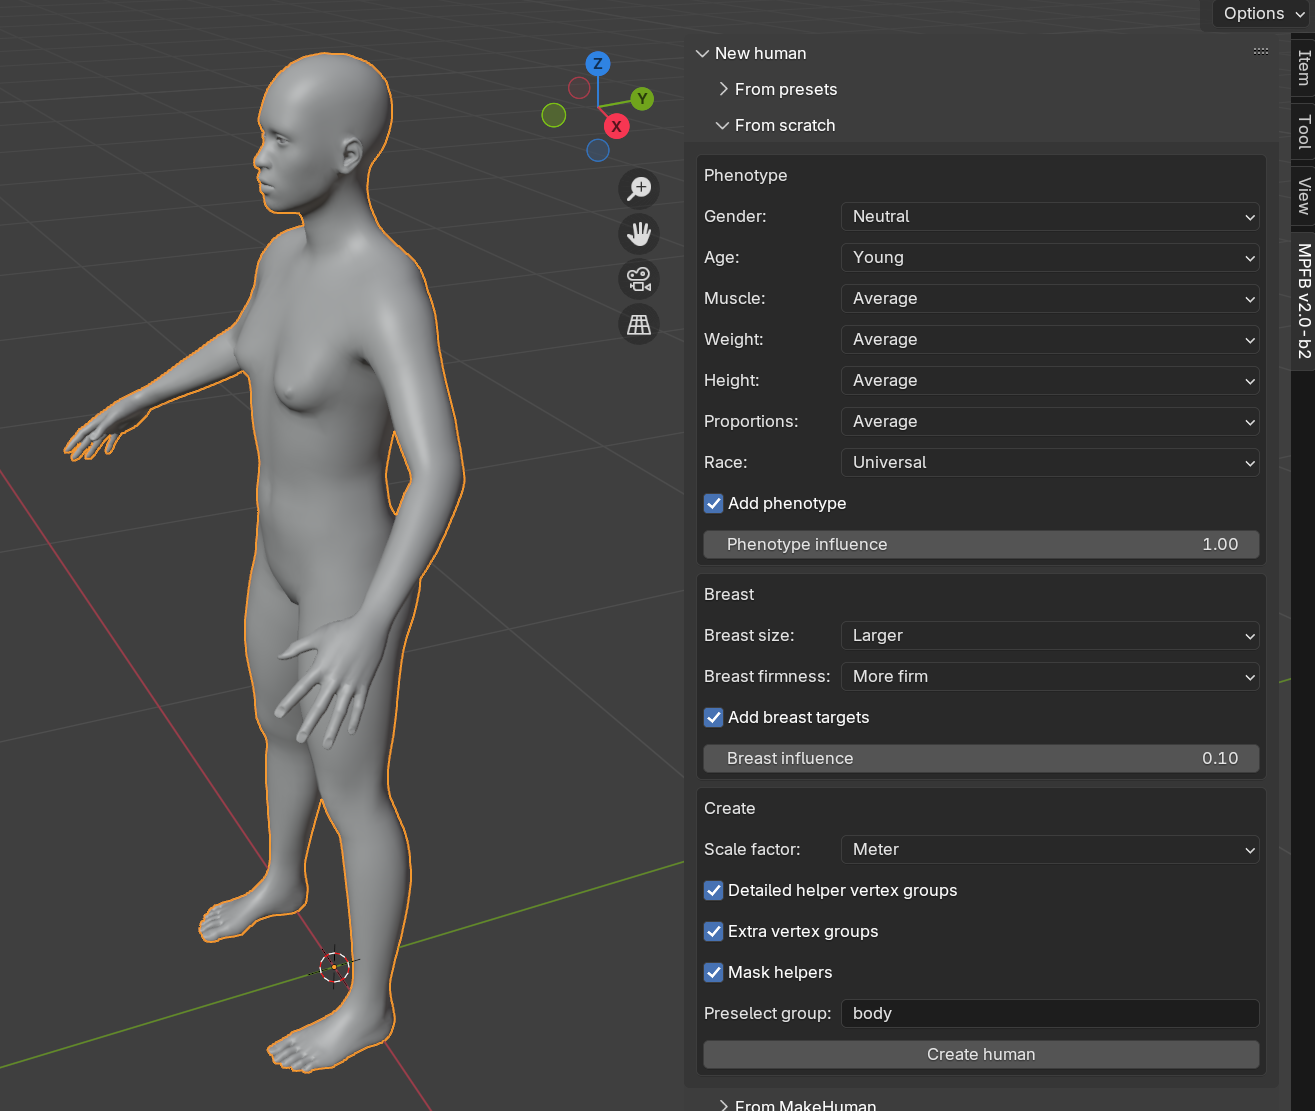Open the Race dropdown showing Universal
This screenshot has width=1315, height=1111.
click(x=1050, y=462)
